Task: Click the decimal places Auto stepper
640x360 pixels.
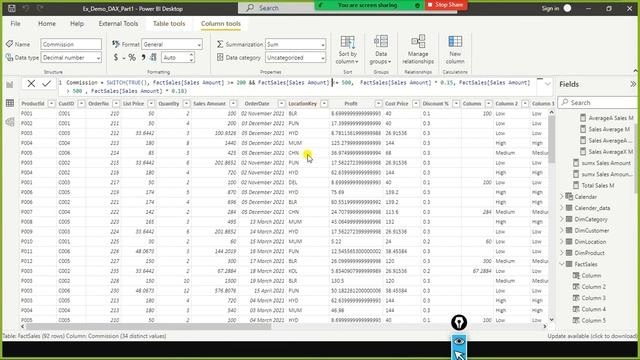Action: coord(191,58)
